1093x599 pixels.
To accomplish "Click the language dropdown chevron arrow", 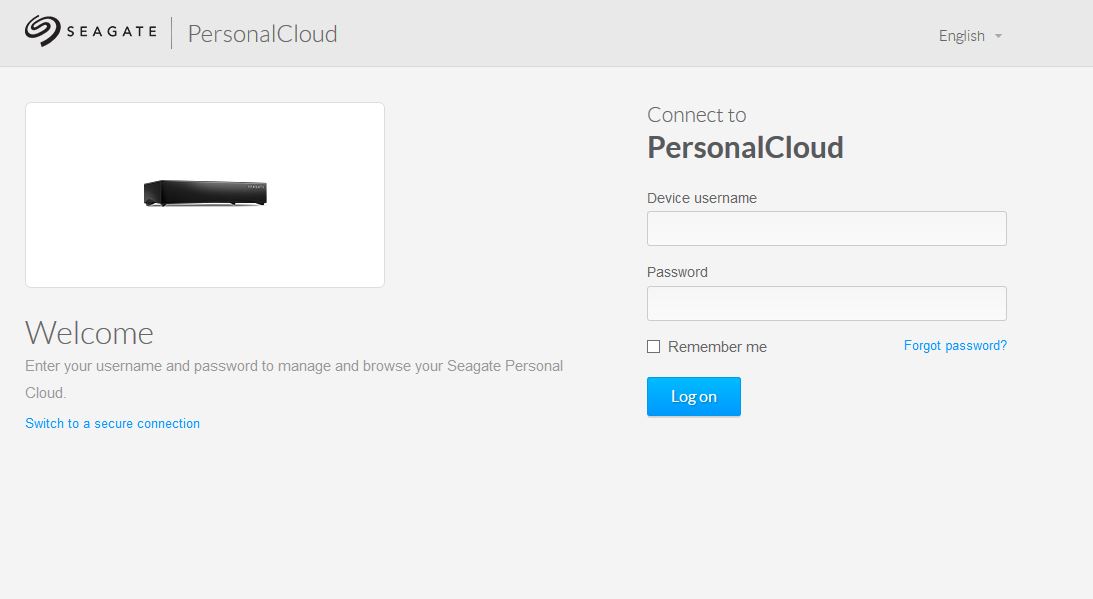I will pyautogui.click(x=999, y=36).
